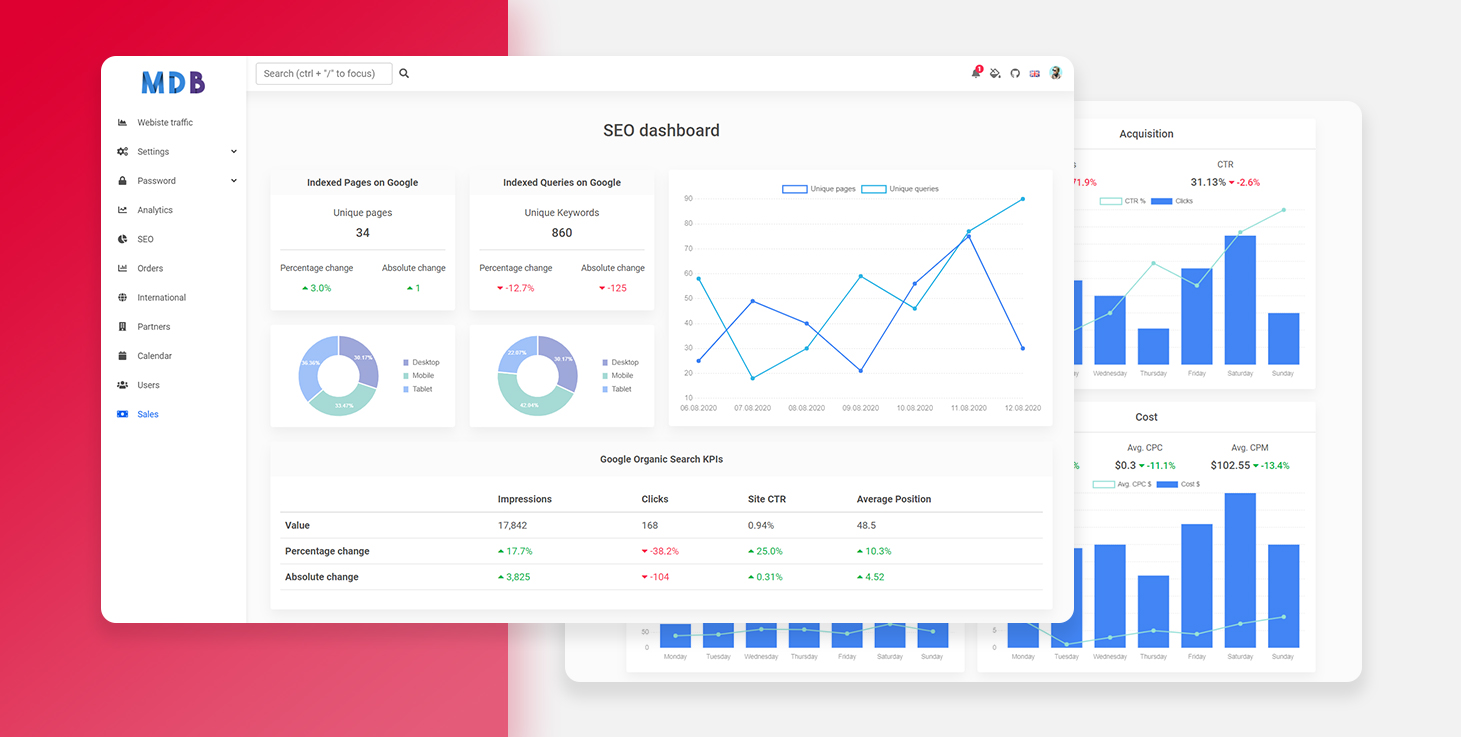
Task: Open the user avatar profile menu
Action: click(x=1055, y=73)
